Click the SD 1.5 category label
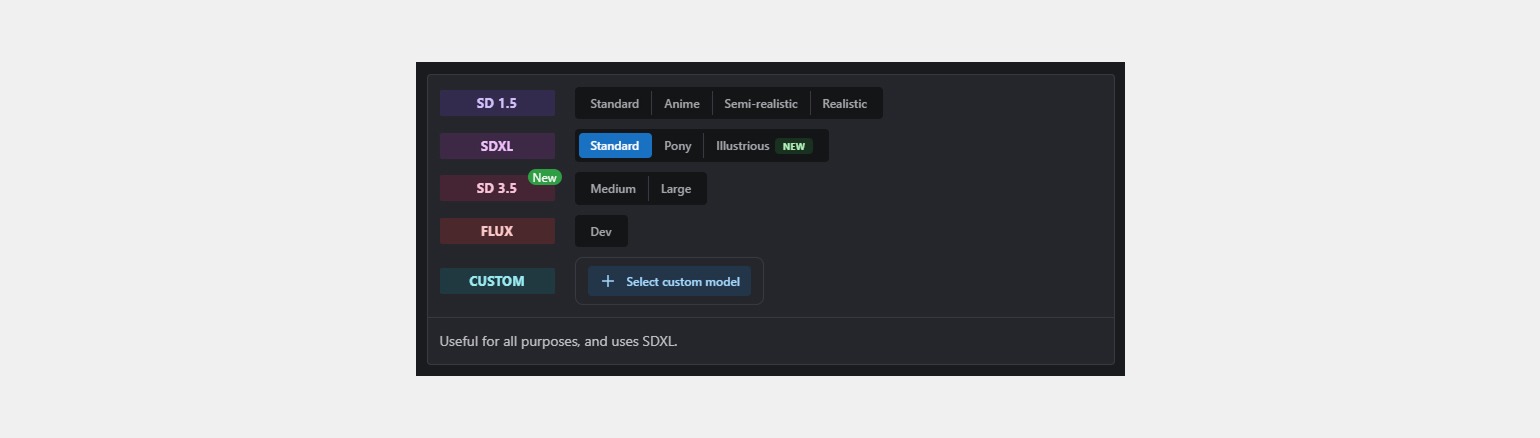This screenshot has width=1540, height=438. pos(497,103)
